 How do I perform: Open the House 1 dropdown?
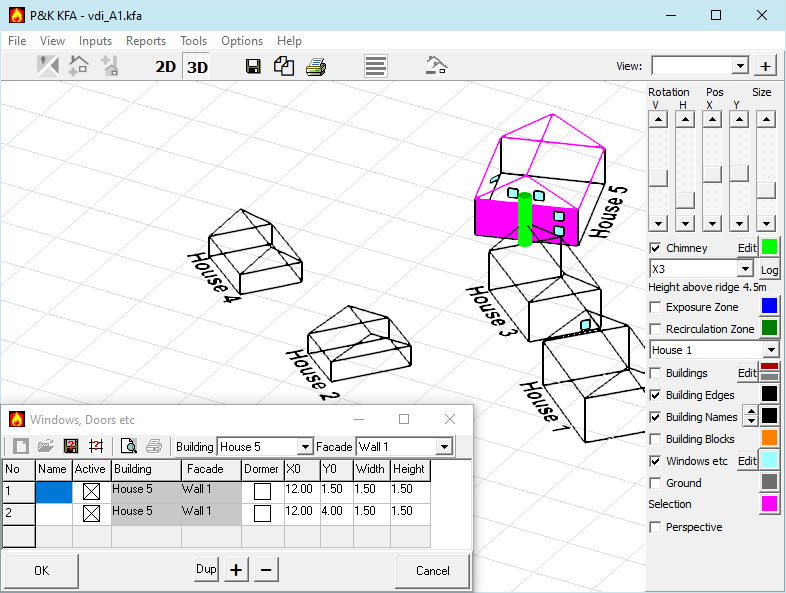(x=771, y=349)
